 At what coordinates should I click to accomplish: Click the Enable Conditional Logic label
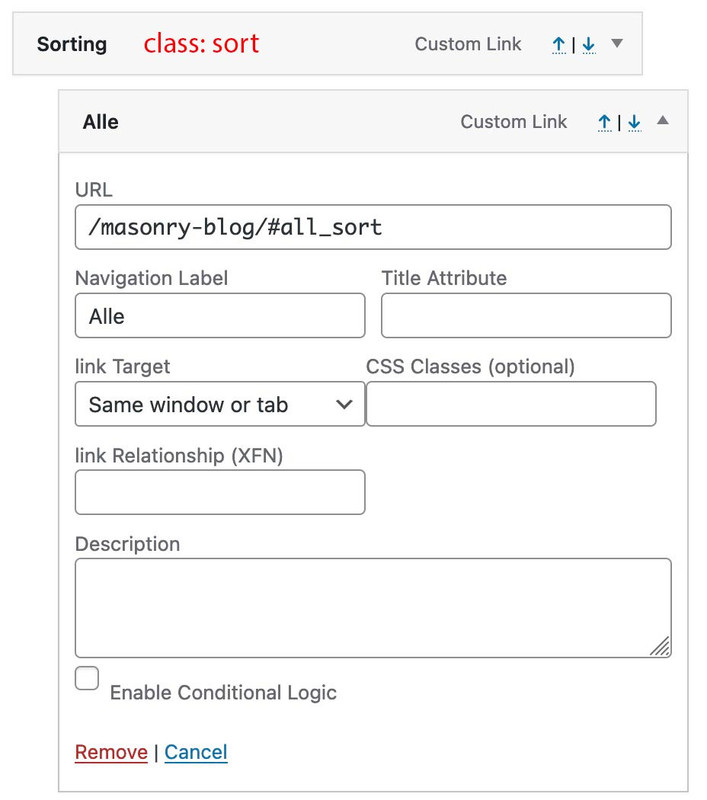click(x=223, y=693)
